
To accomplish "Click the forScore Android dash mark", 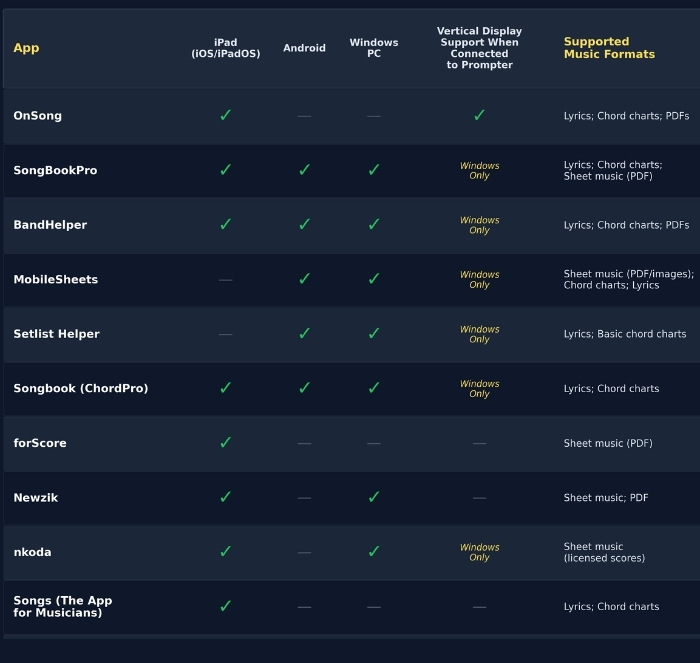I will (304, 443).
